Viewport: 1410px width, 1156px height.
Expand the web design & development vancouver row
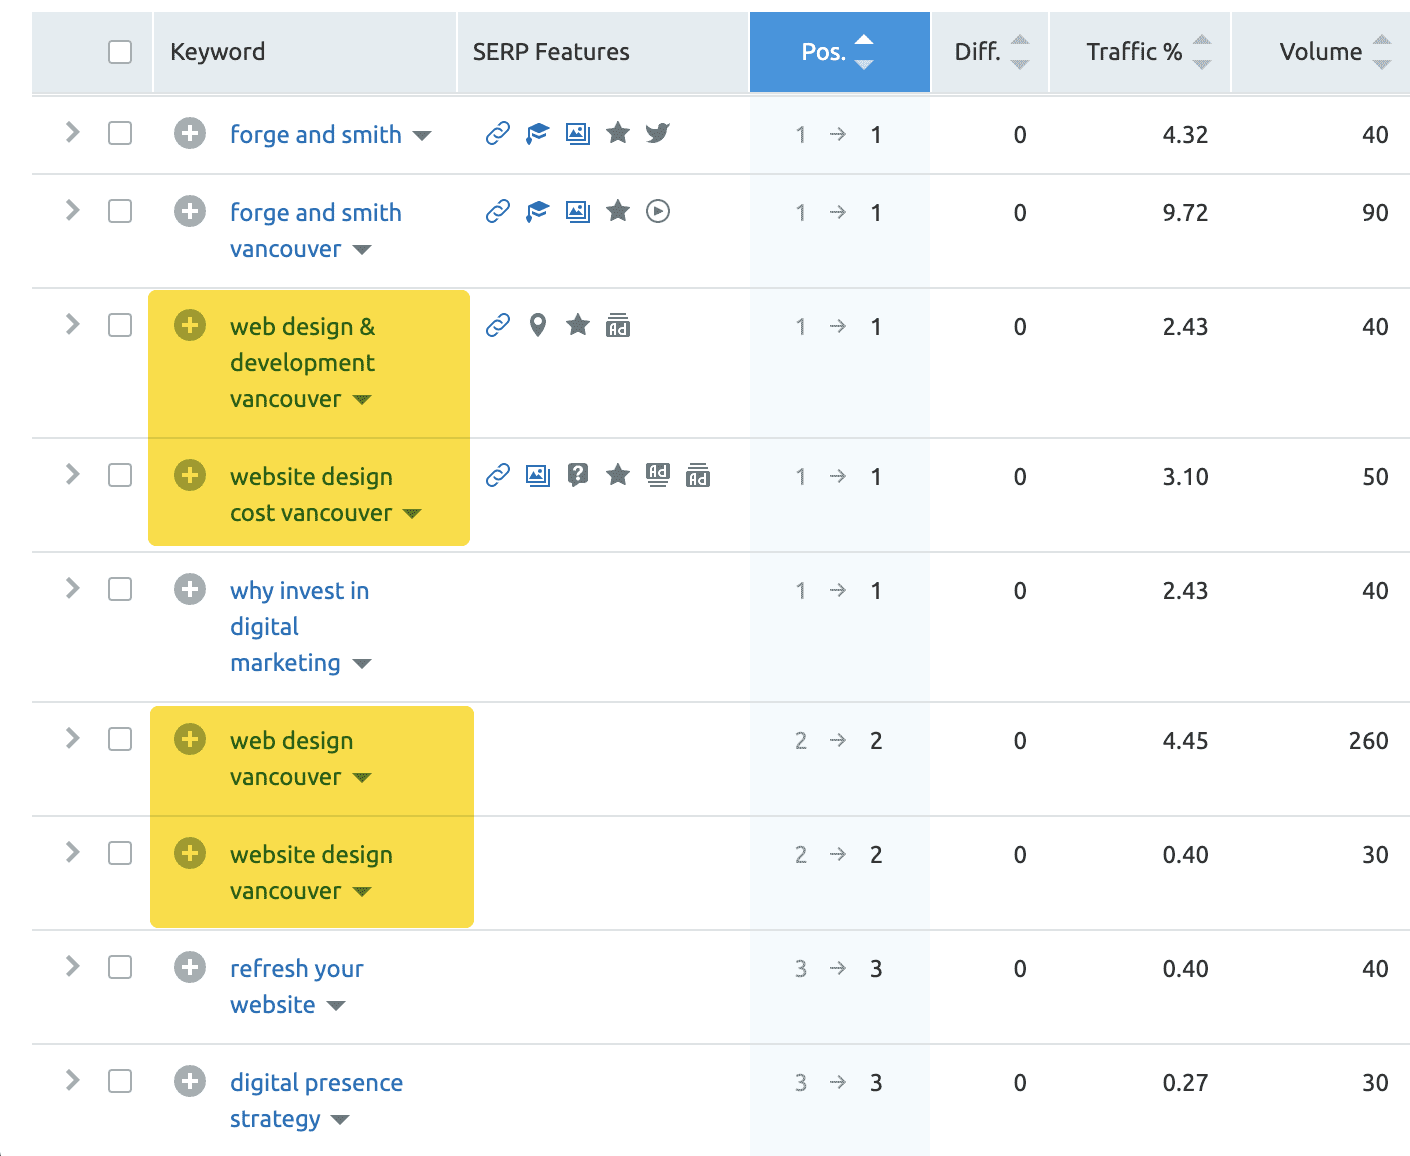72,324
